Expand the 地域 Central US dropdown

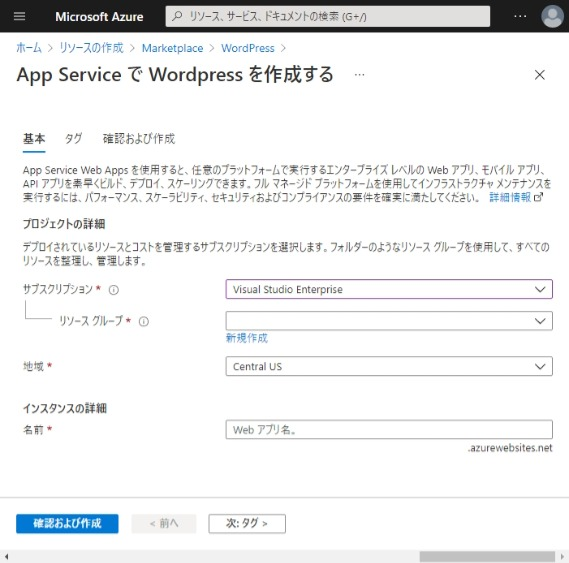pyautogui.click(x=389, y=366)
